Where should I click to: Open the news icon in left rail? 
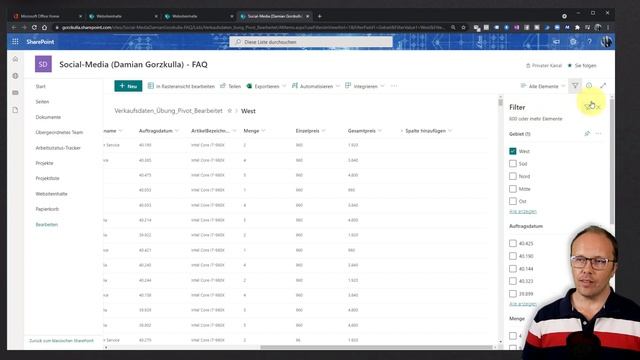coord(16,93)
